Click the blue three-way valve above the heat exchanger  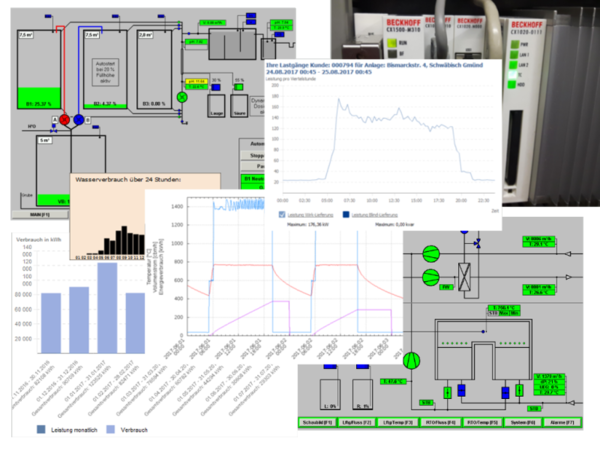point(477,243)
